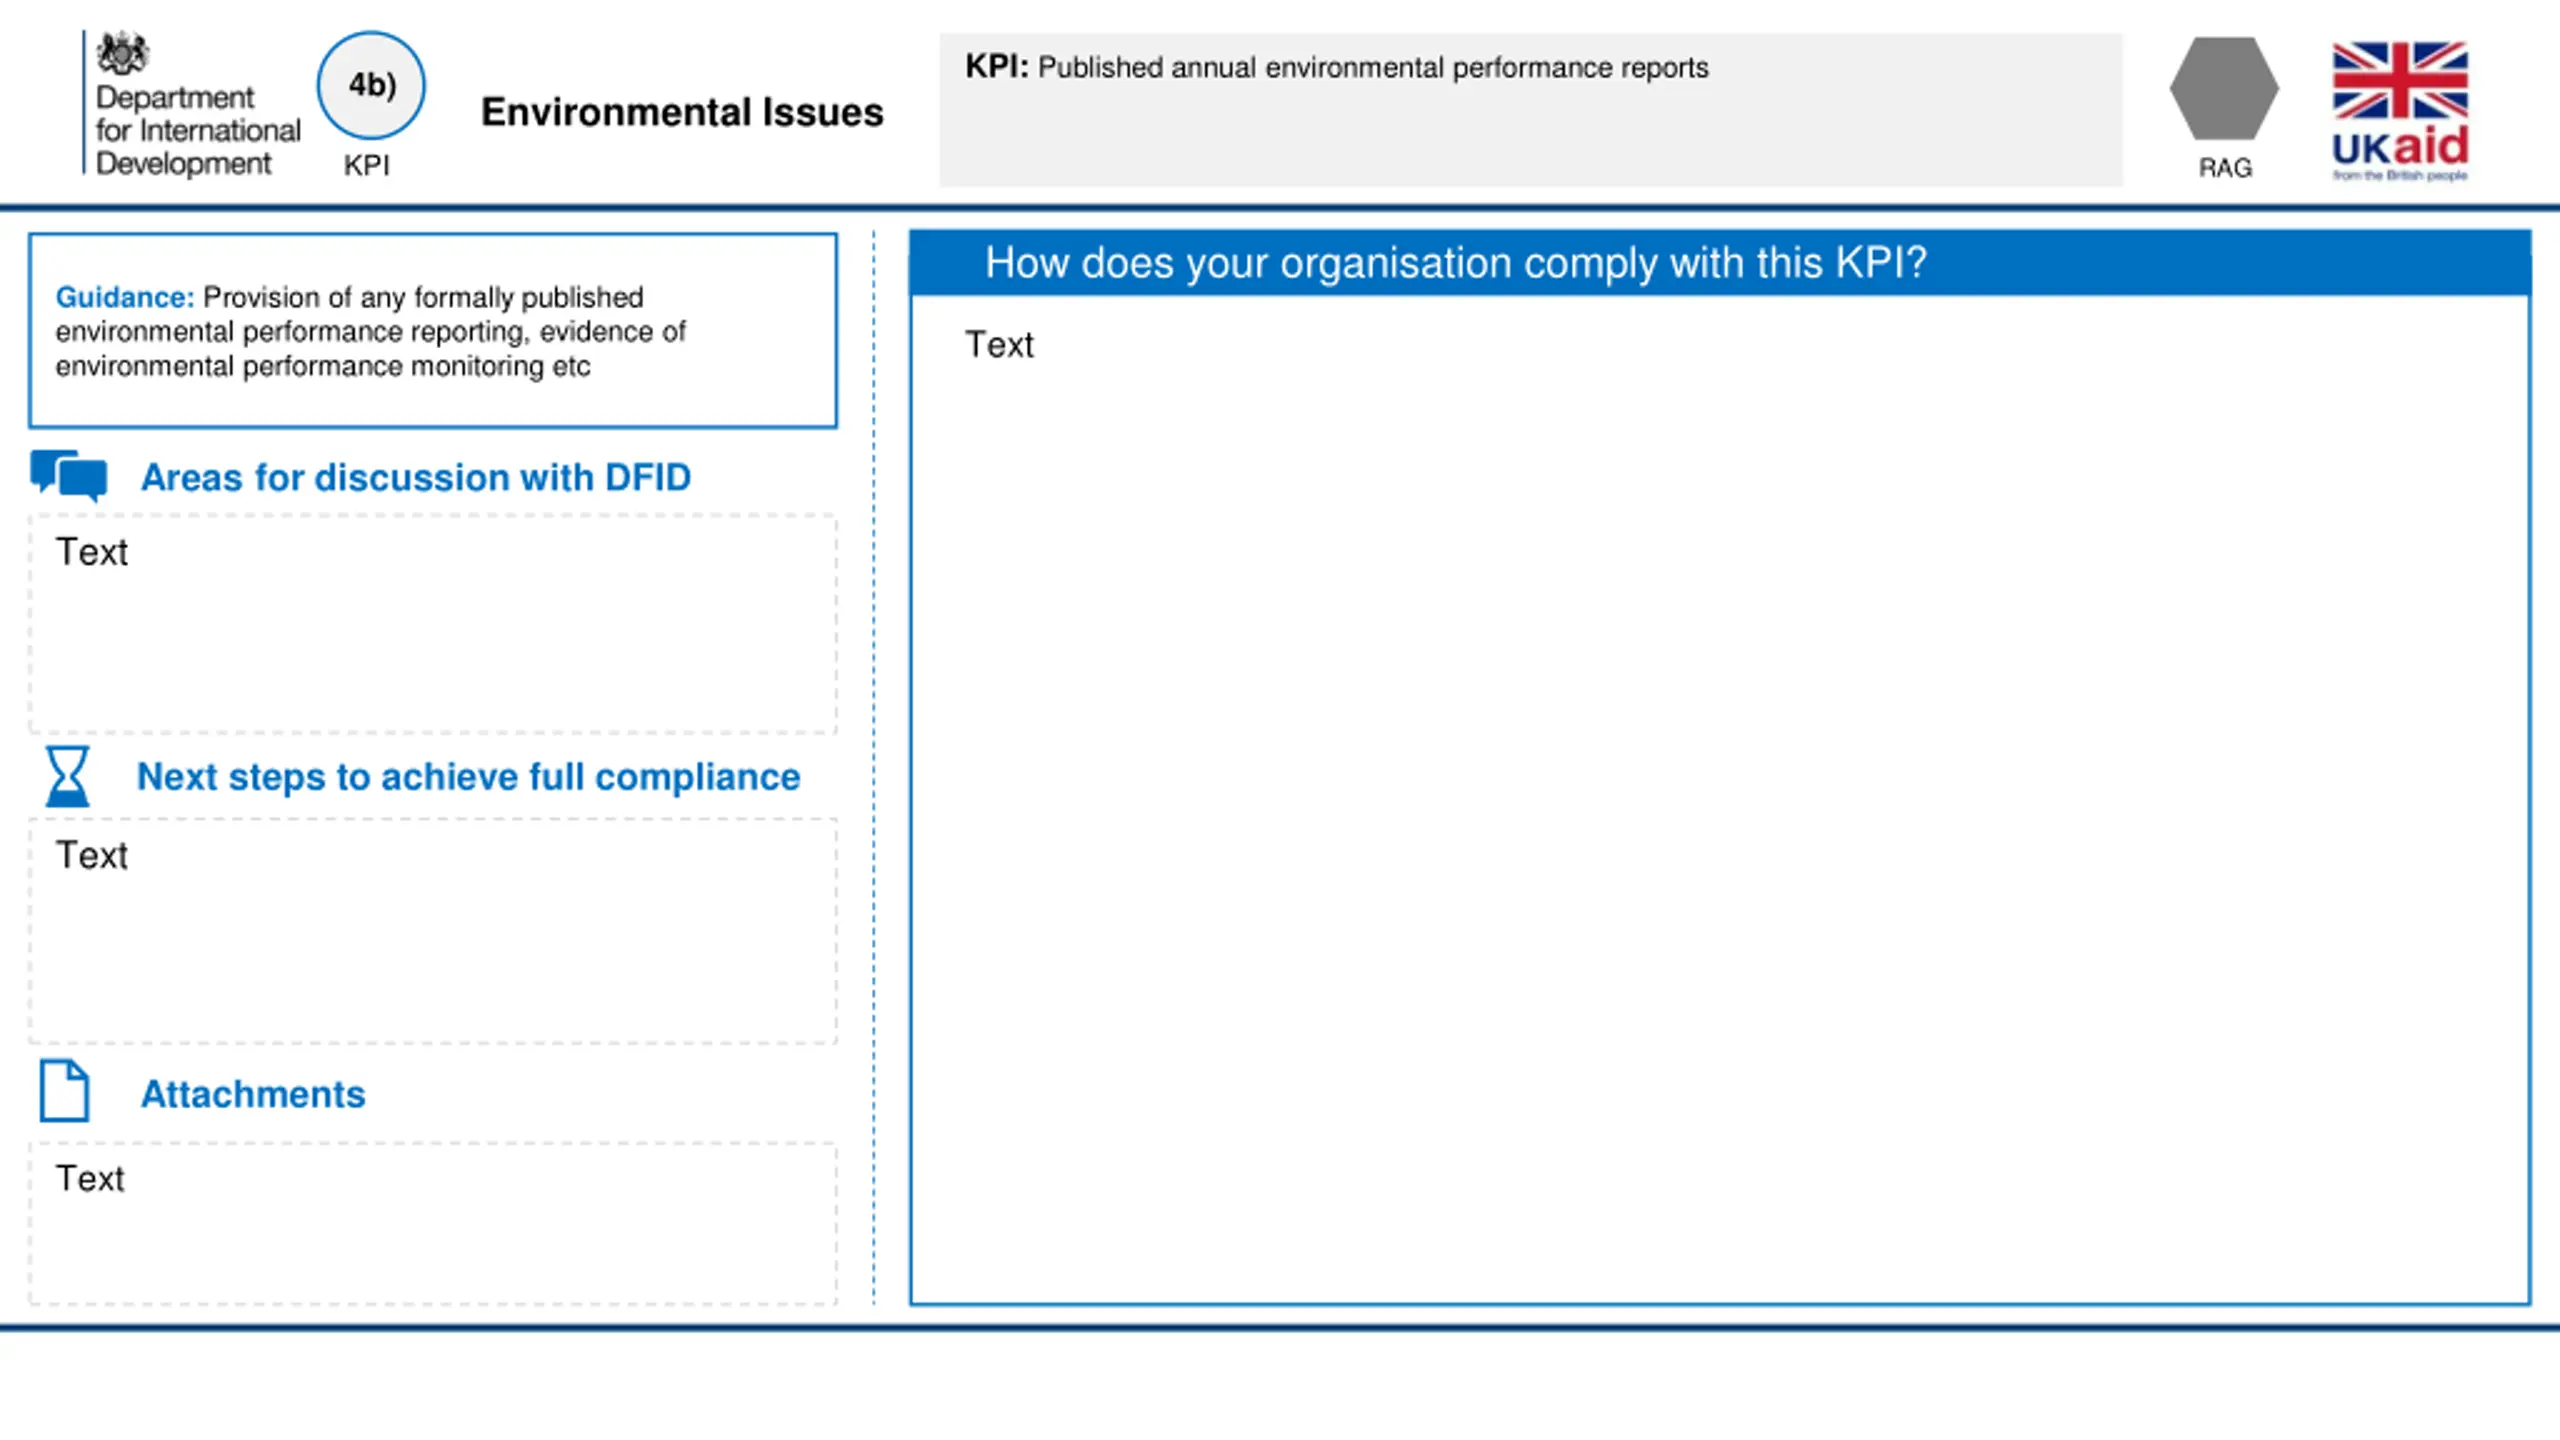The width and height of the screenshot is (2560, 1440).
Task: Select the 'Environmental Issues' heading
Action: pyautogui.click(x=683, y=112)
